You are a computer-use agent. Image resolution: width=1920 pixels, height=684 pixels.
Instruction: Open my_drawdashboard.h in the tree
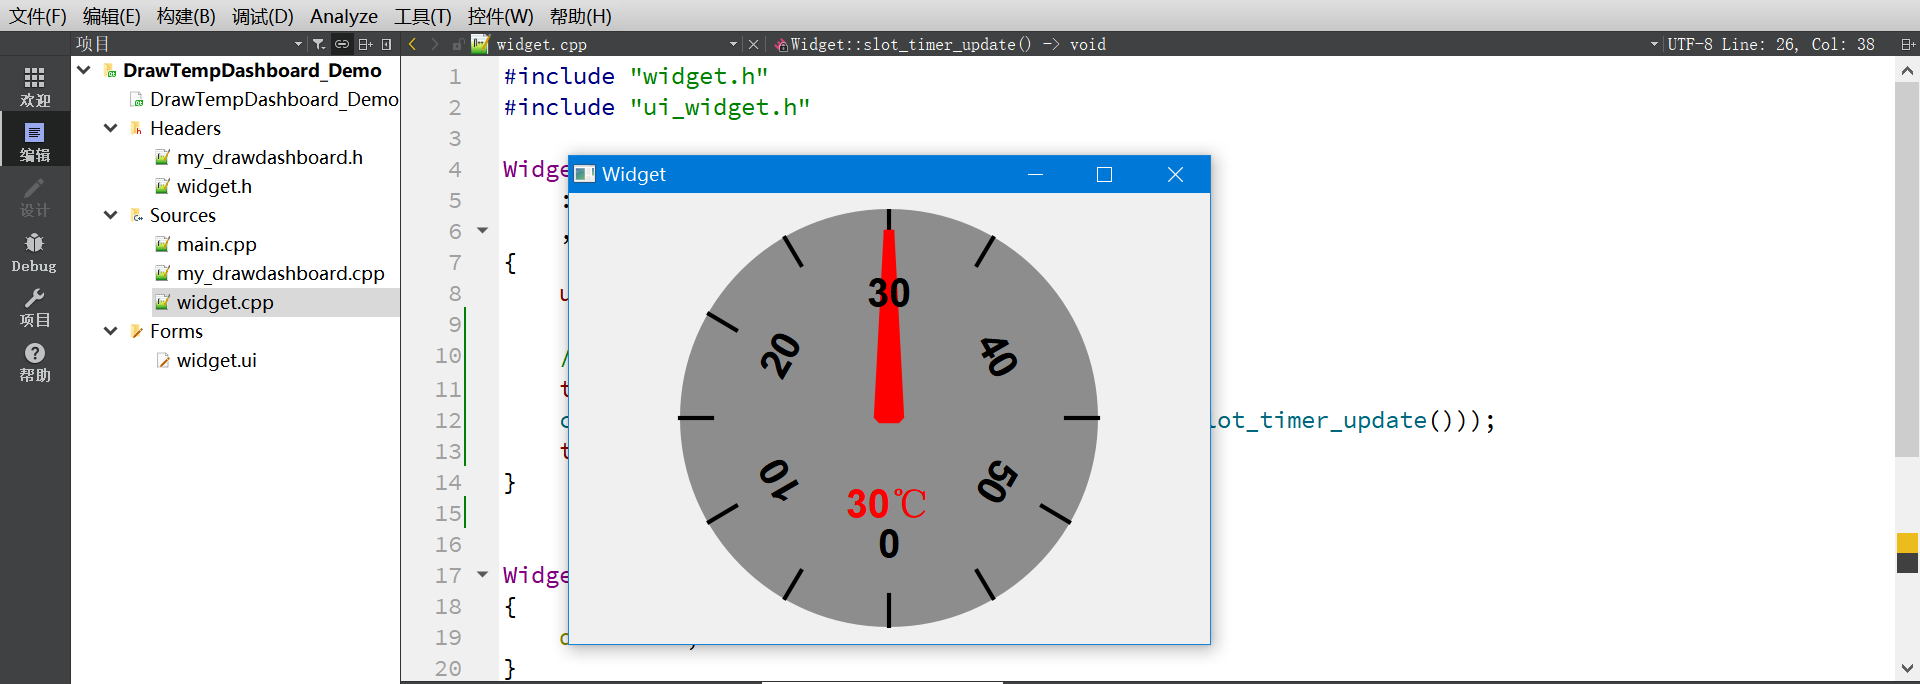click(269, 157)
